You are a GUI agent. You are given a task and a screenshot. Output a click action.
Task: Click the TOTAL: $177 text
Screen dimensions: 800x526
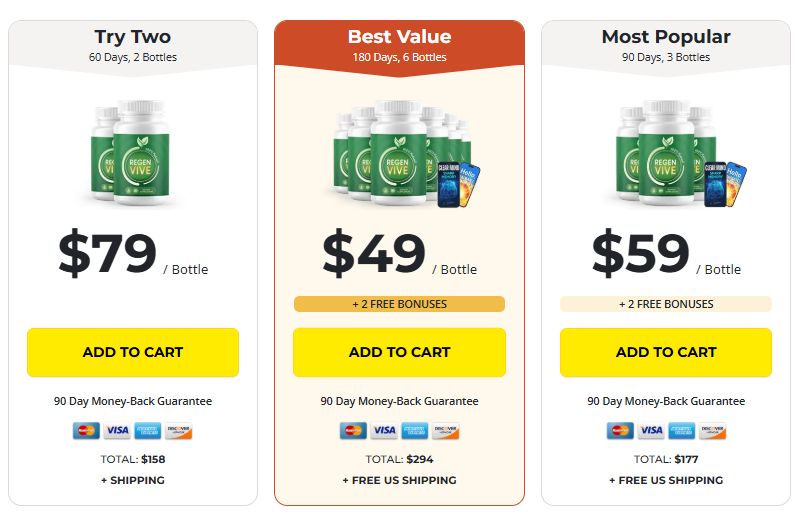coord(666,459)
